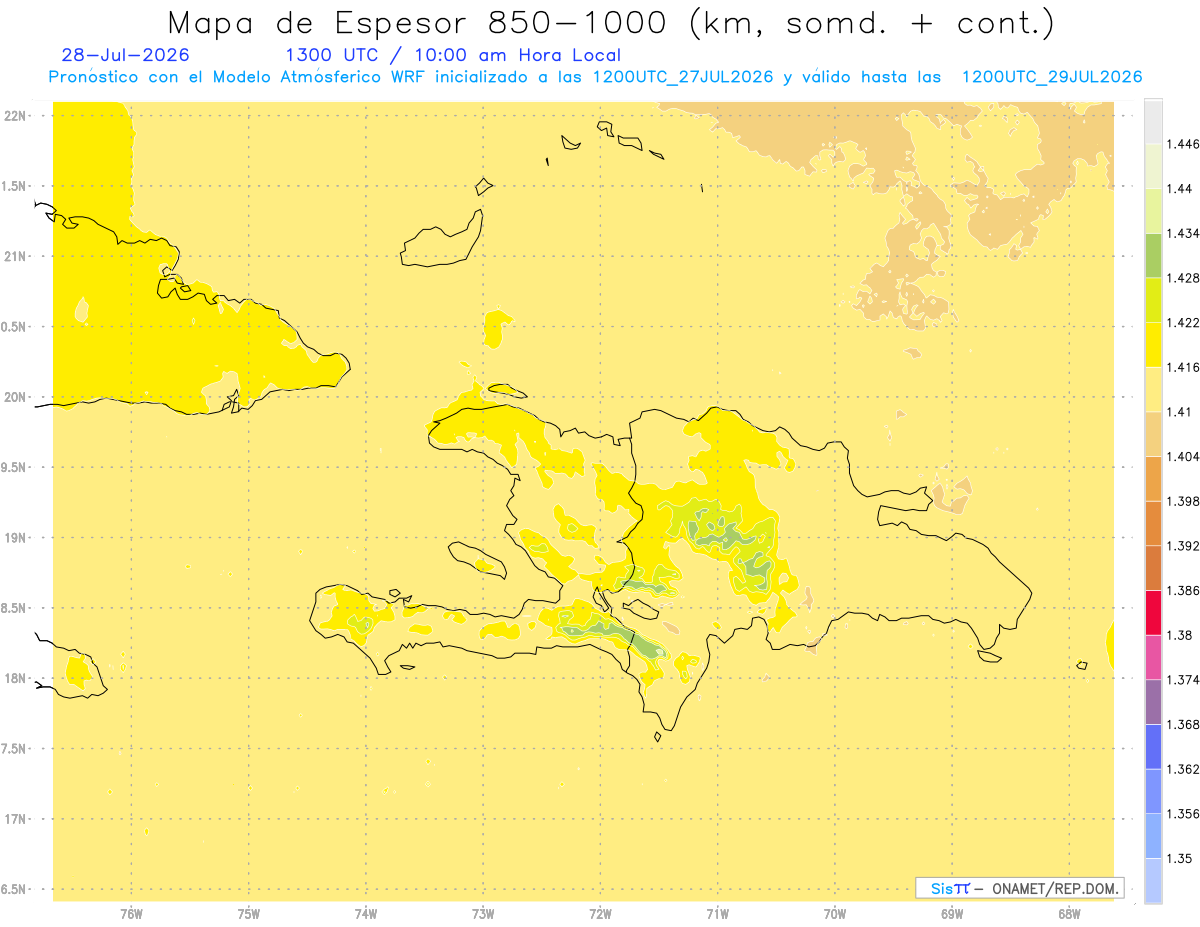Viewport: 1200px width, 927px height.
Task: Click the "1.362" legend value
Action: pyautogui.click(x=1182, y=769)
